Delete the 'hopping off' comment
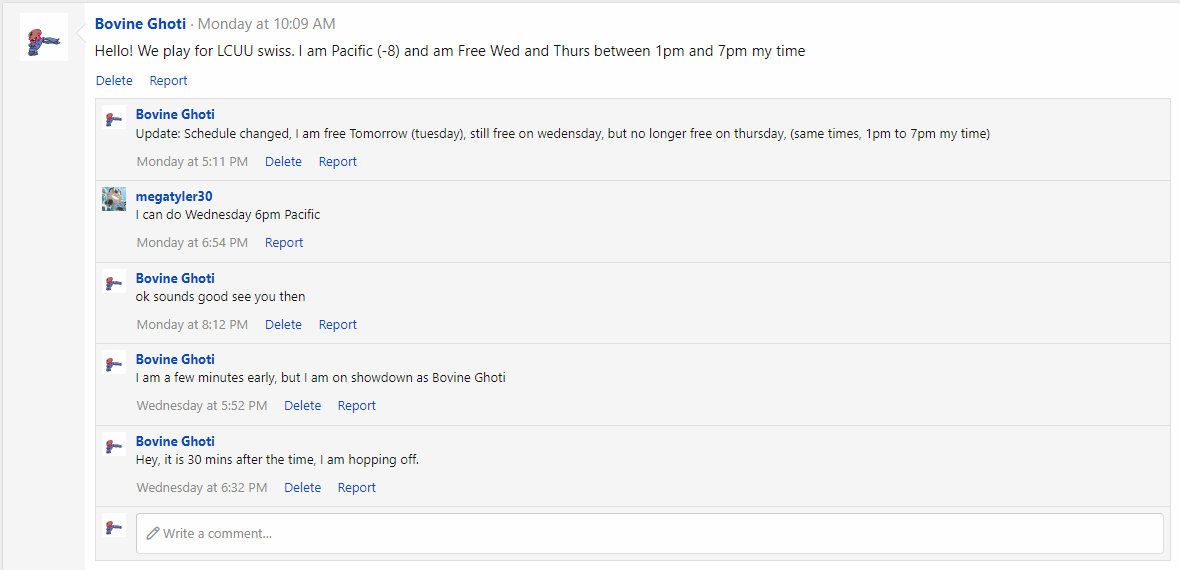This screenshot has width=1180, height=570. [303, 487]
